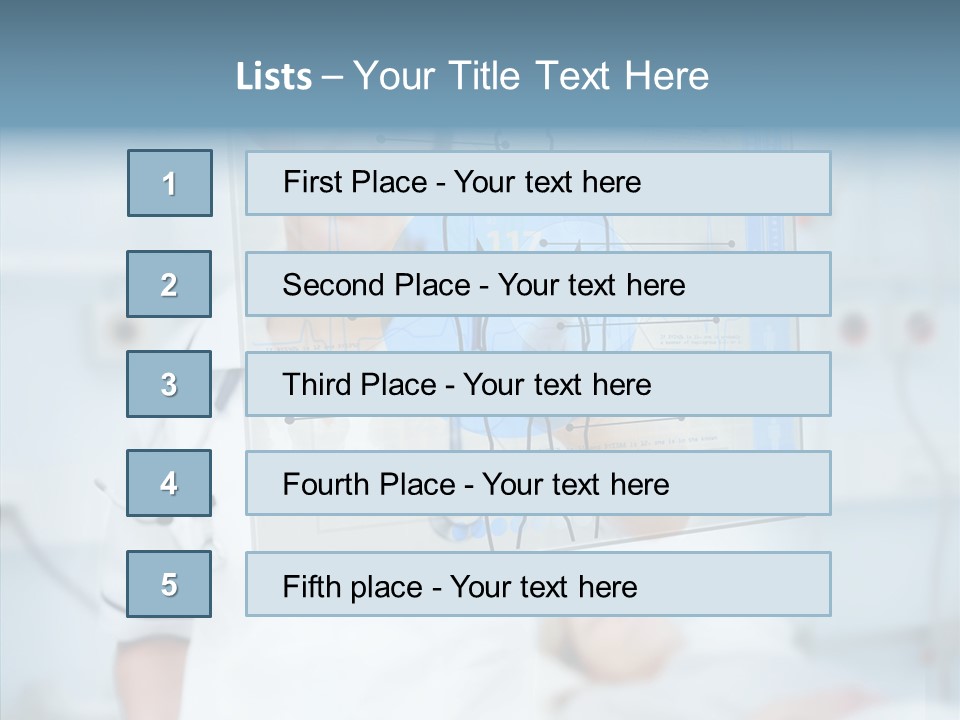Click the number 5 box
This screenshot has width=960, height=720.
(170, 584)
